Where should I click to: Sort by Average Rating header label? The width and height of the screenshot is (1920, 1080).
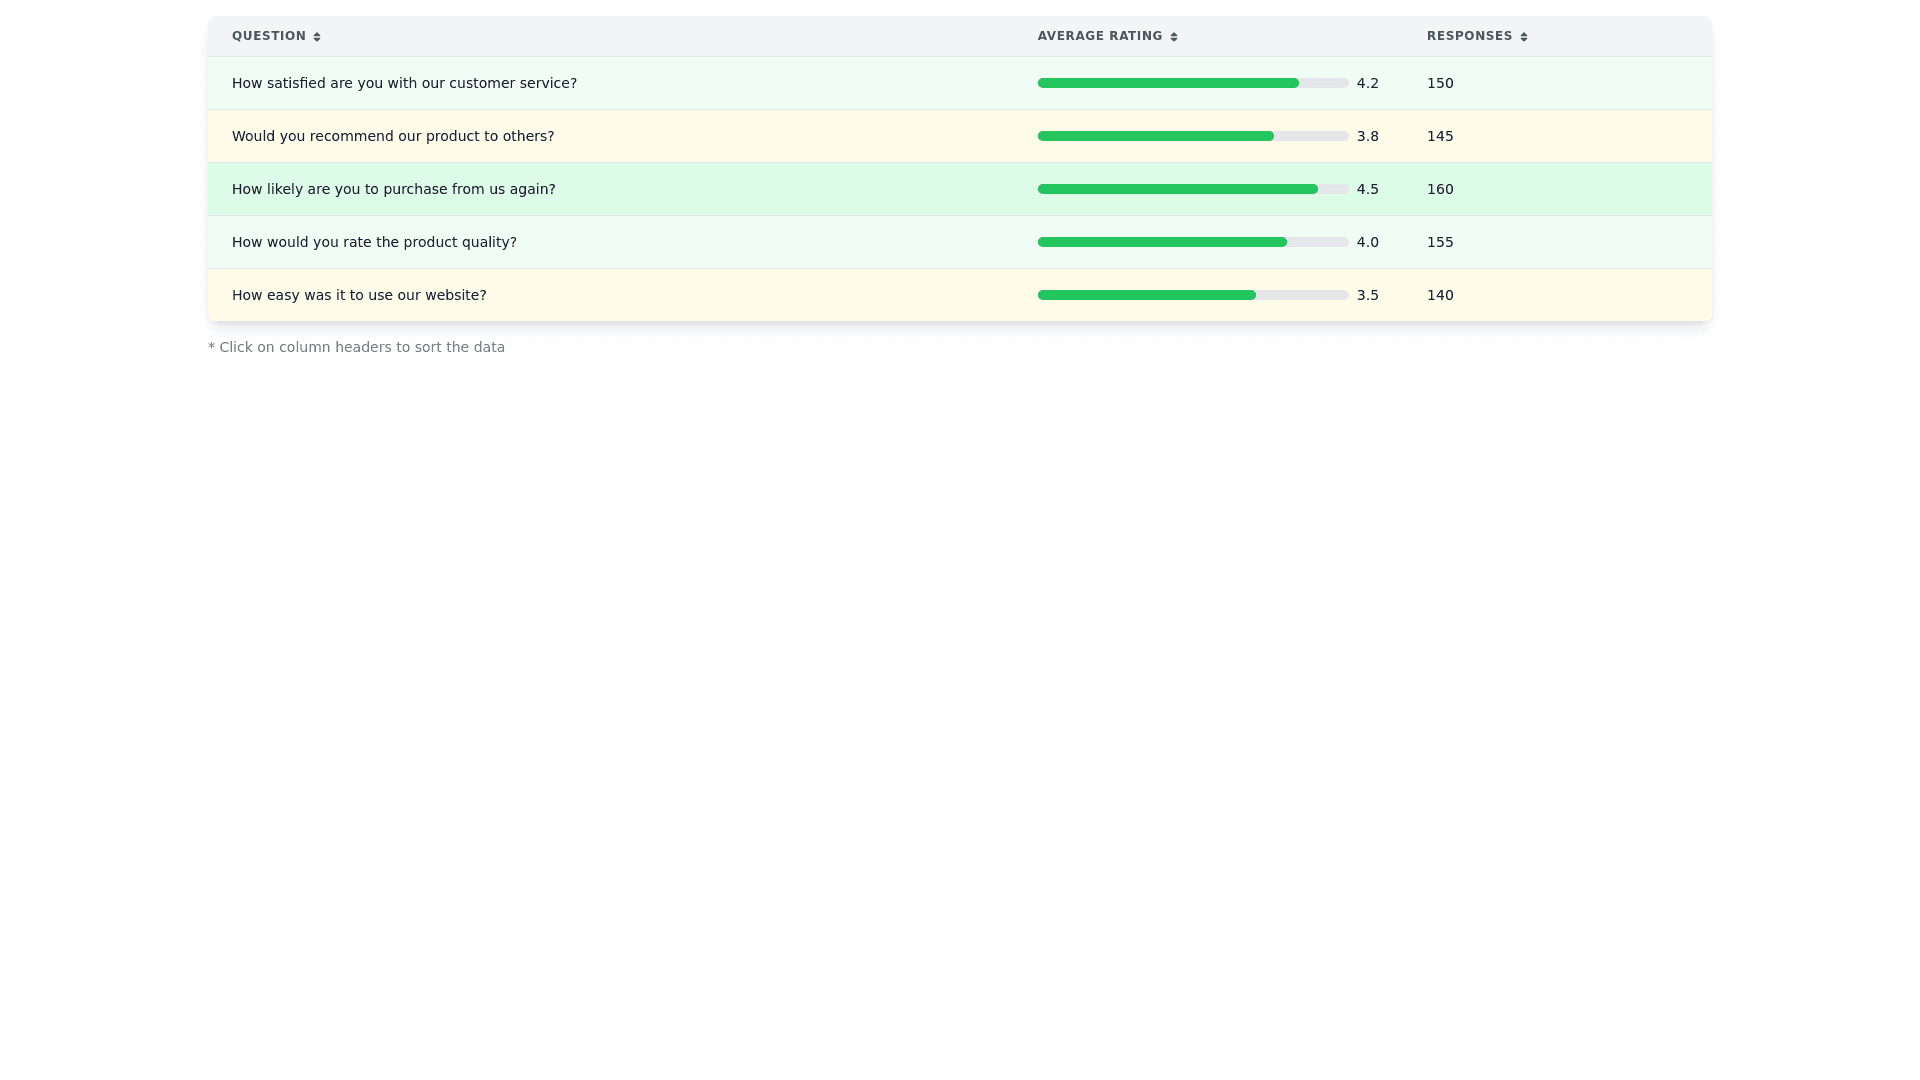[x=1100, y=36]
